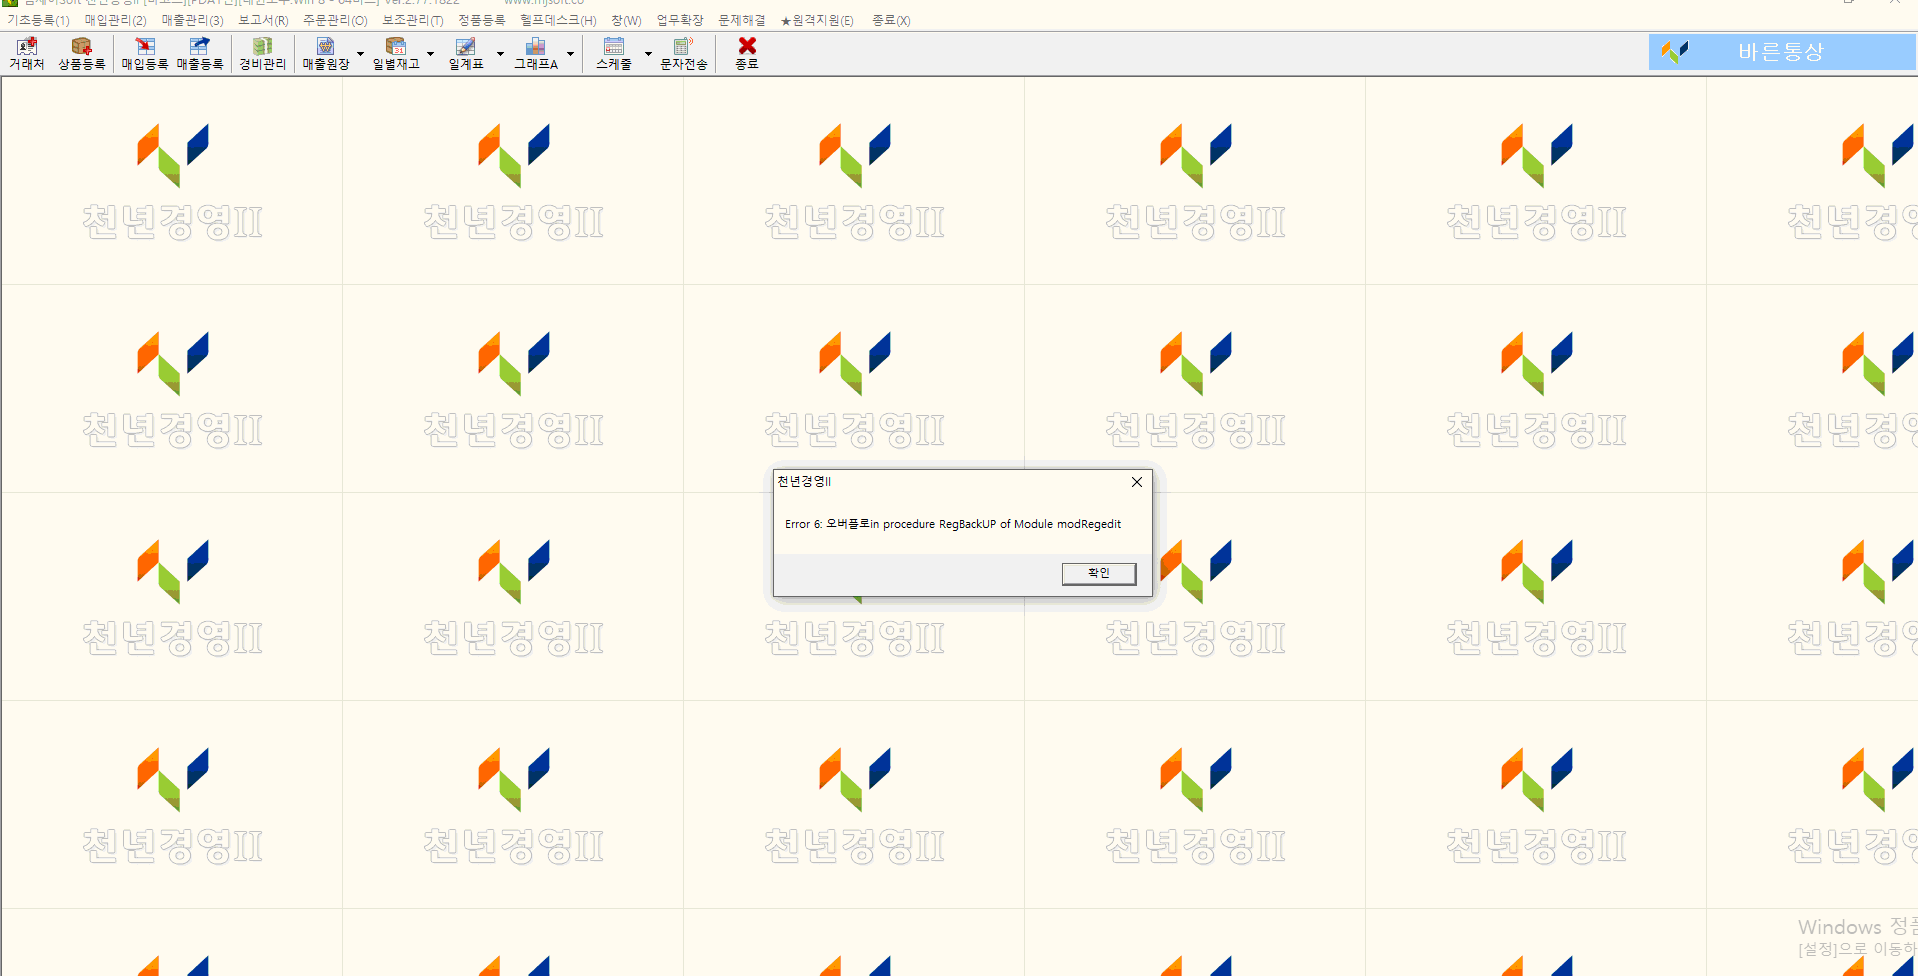Screen dimensions: 1918x976
Task: Open 매입등록 from the toolbar
Action: coord(145,53)
